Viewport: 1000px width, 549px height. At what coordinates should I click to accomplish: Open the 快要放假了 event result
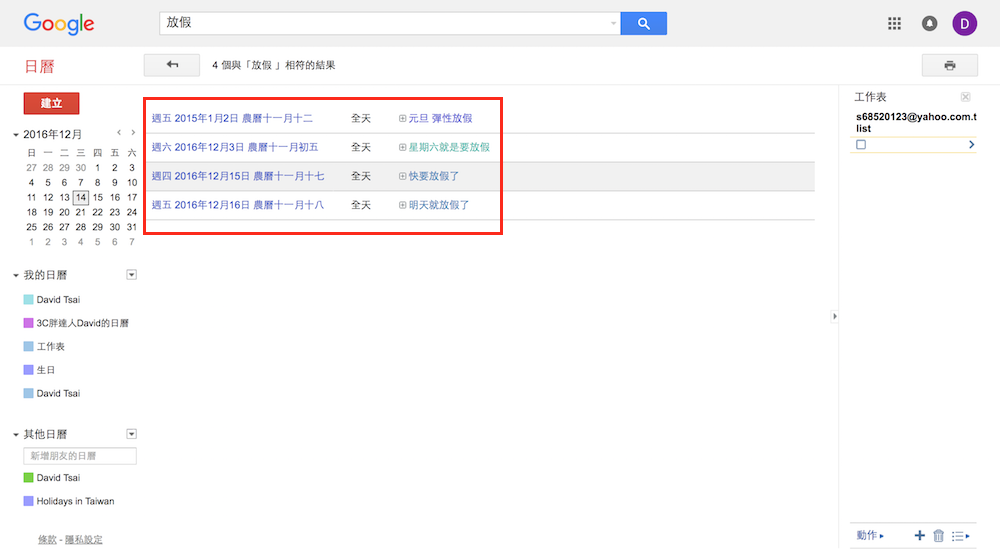click(x=434, y=176)
